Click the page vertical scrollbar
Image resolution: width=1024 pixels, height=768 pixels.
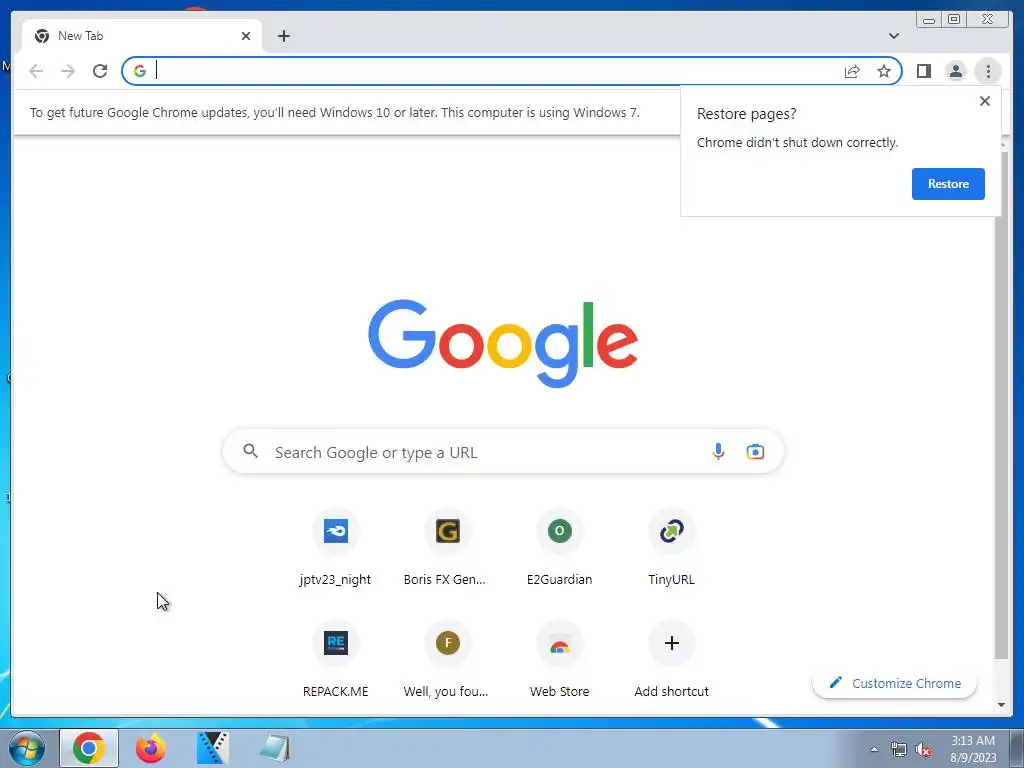point(1000,405)
